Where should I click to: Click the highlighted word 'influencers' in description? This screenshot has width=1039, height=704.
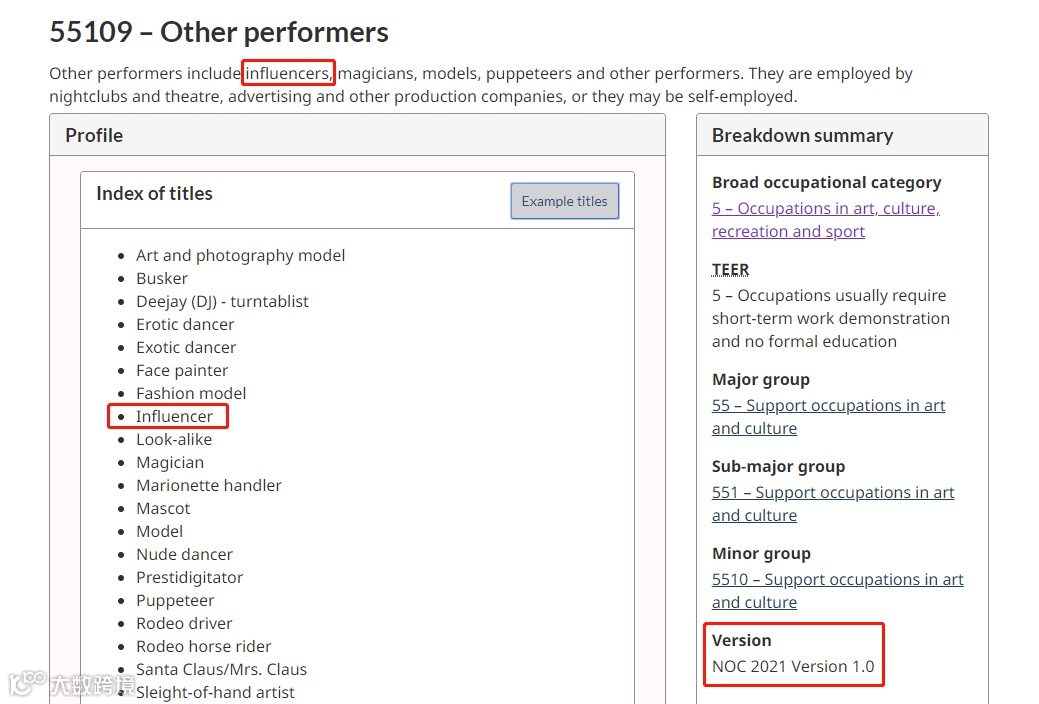288,74
